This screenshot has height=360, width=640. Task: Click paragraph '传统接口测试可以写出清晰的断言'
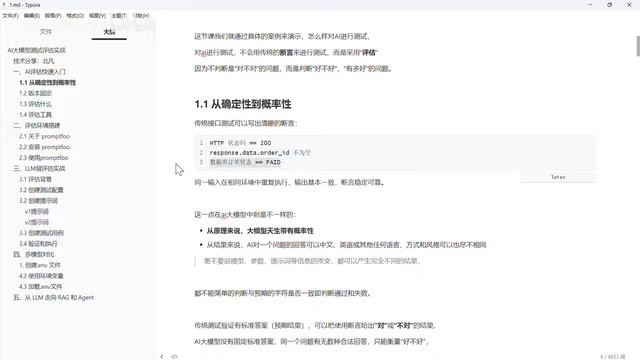[x=246, y=123]
